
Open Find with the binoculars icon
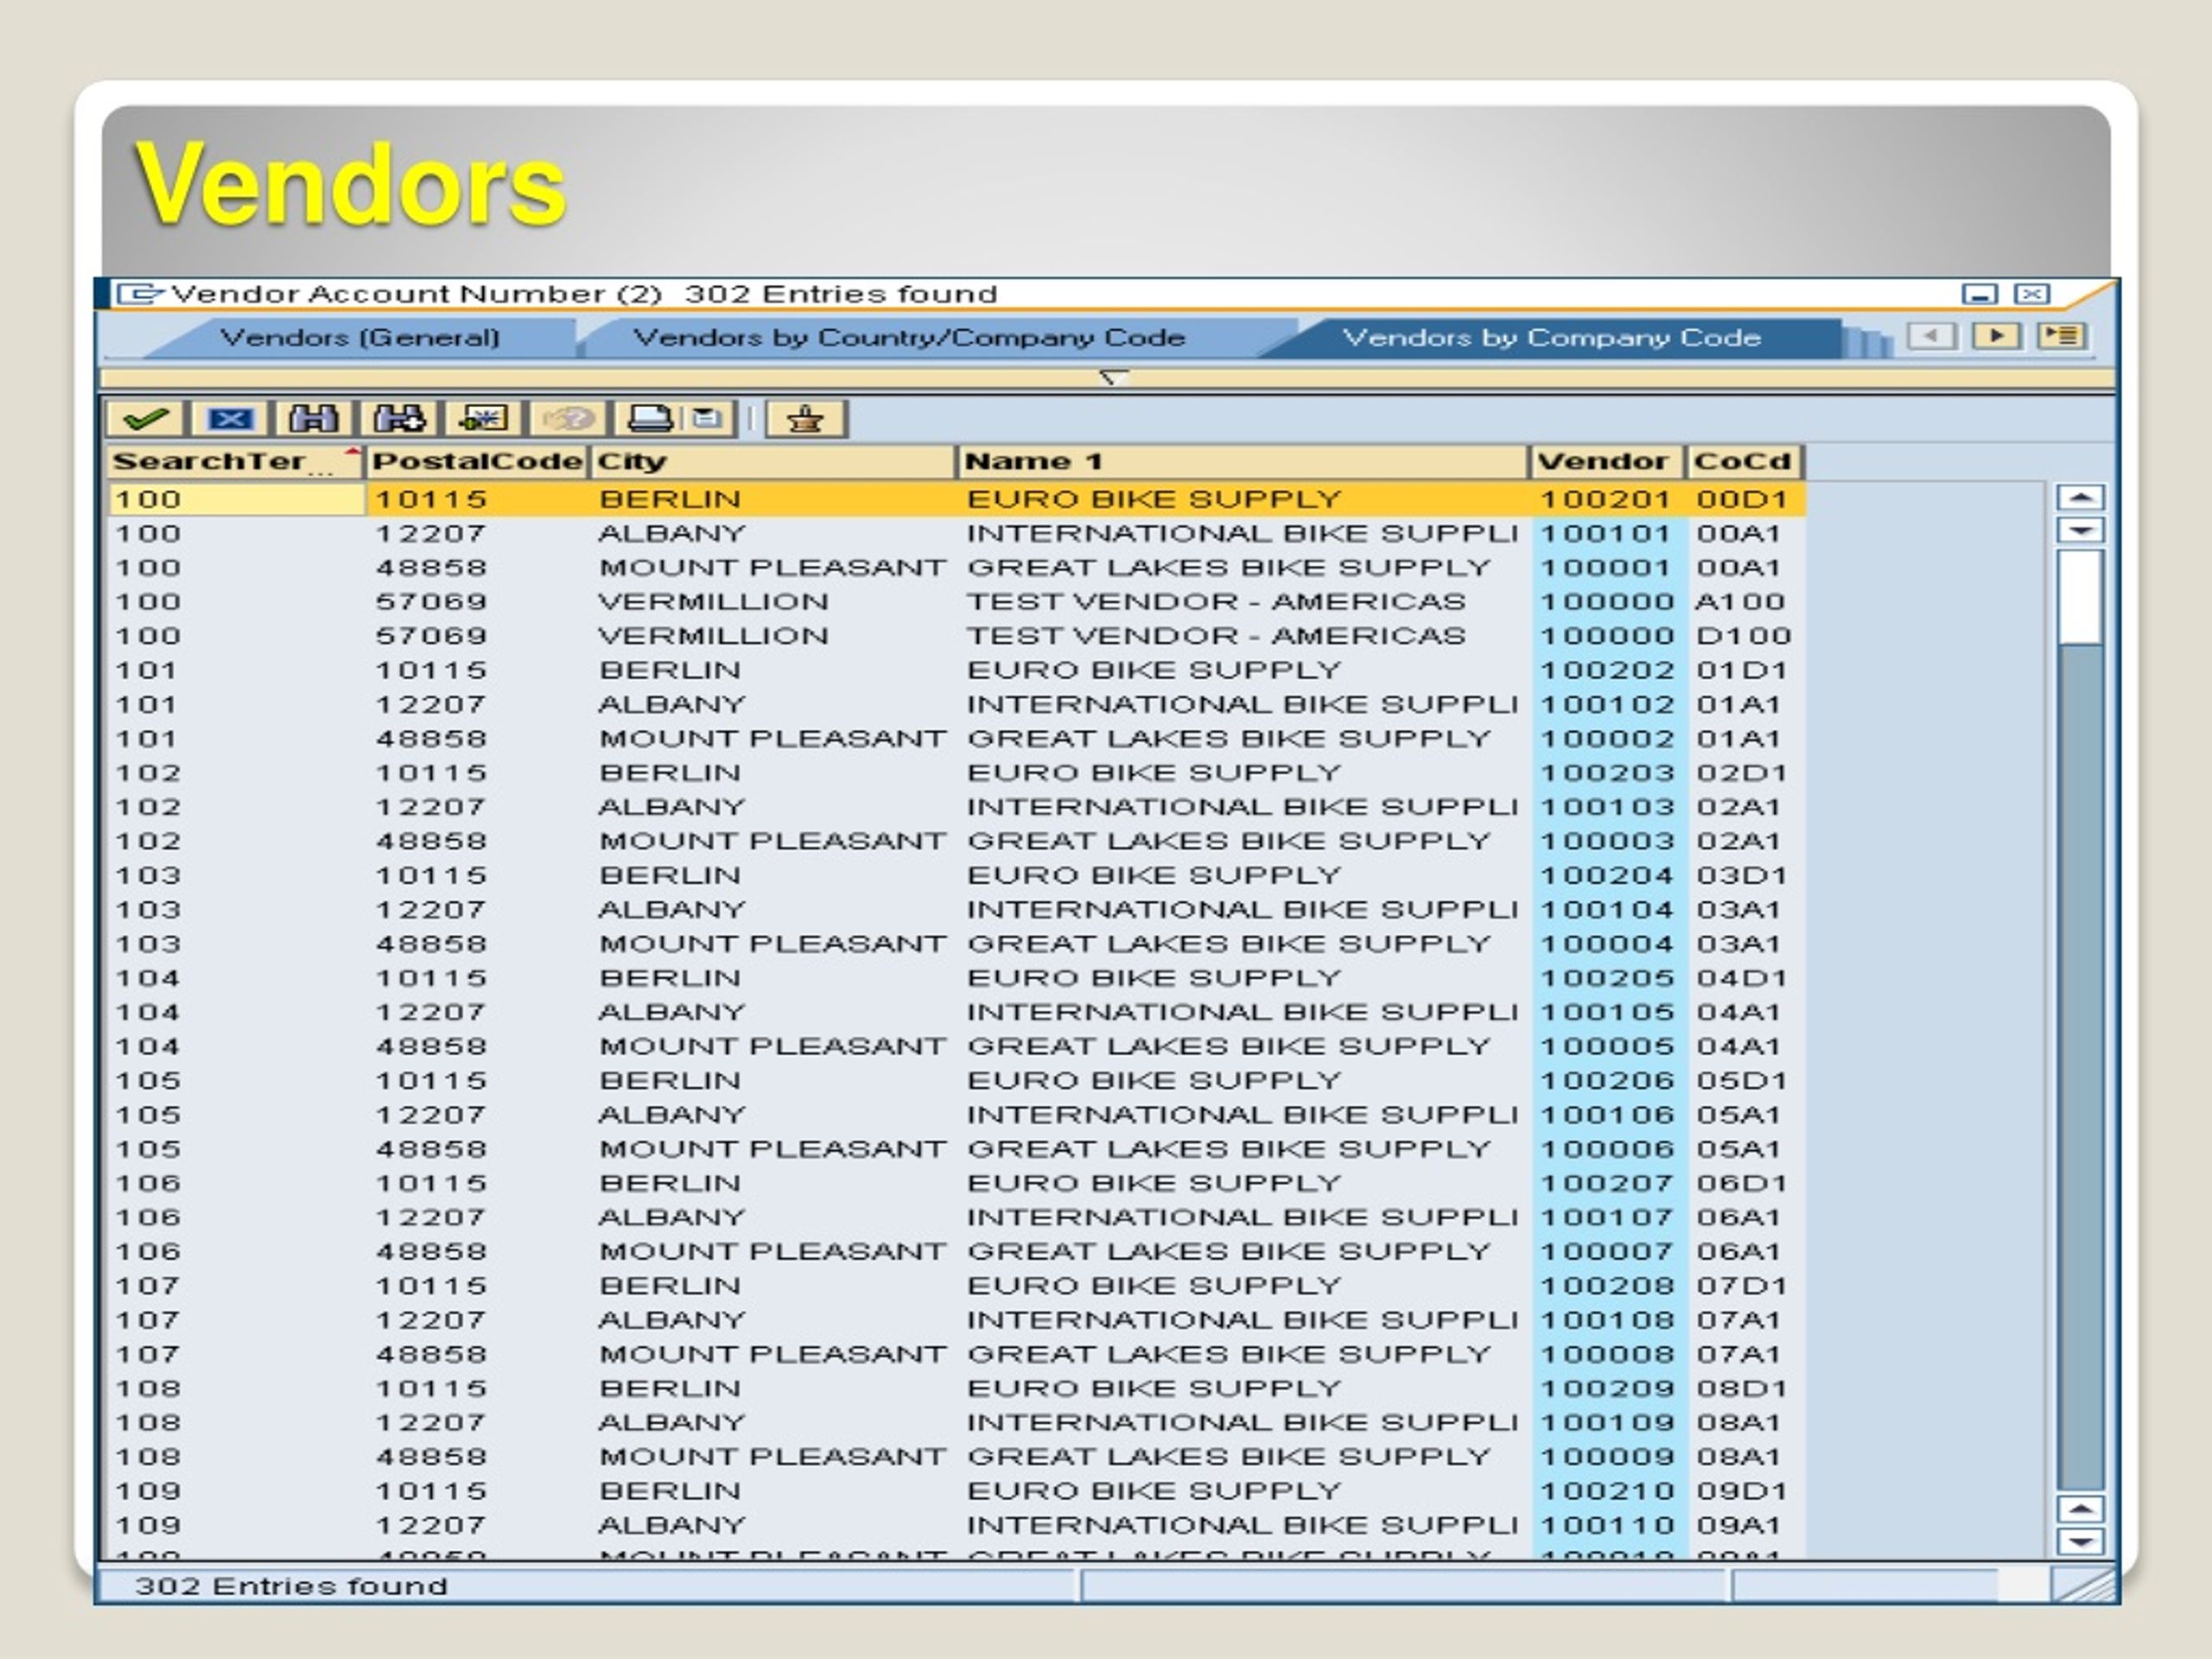point(314,418)
